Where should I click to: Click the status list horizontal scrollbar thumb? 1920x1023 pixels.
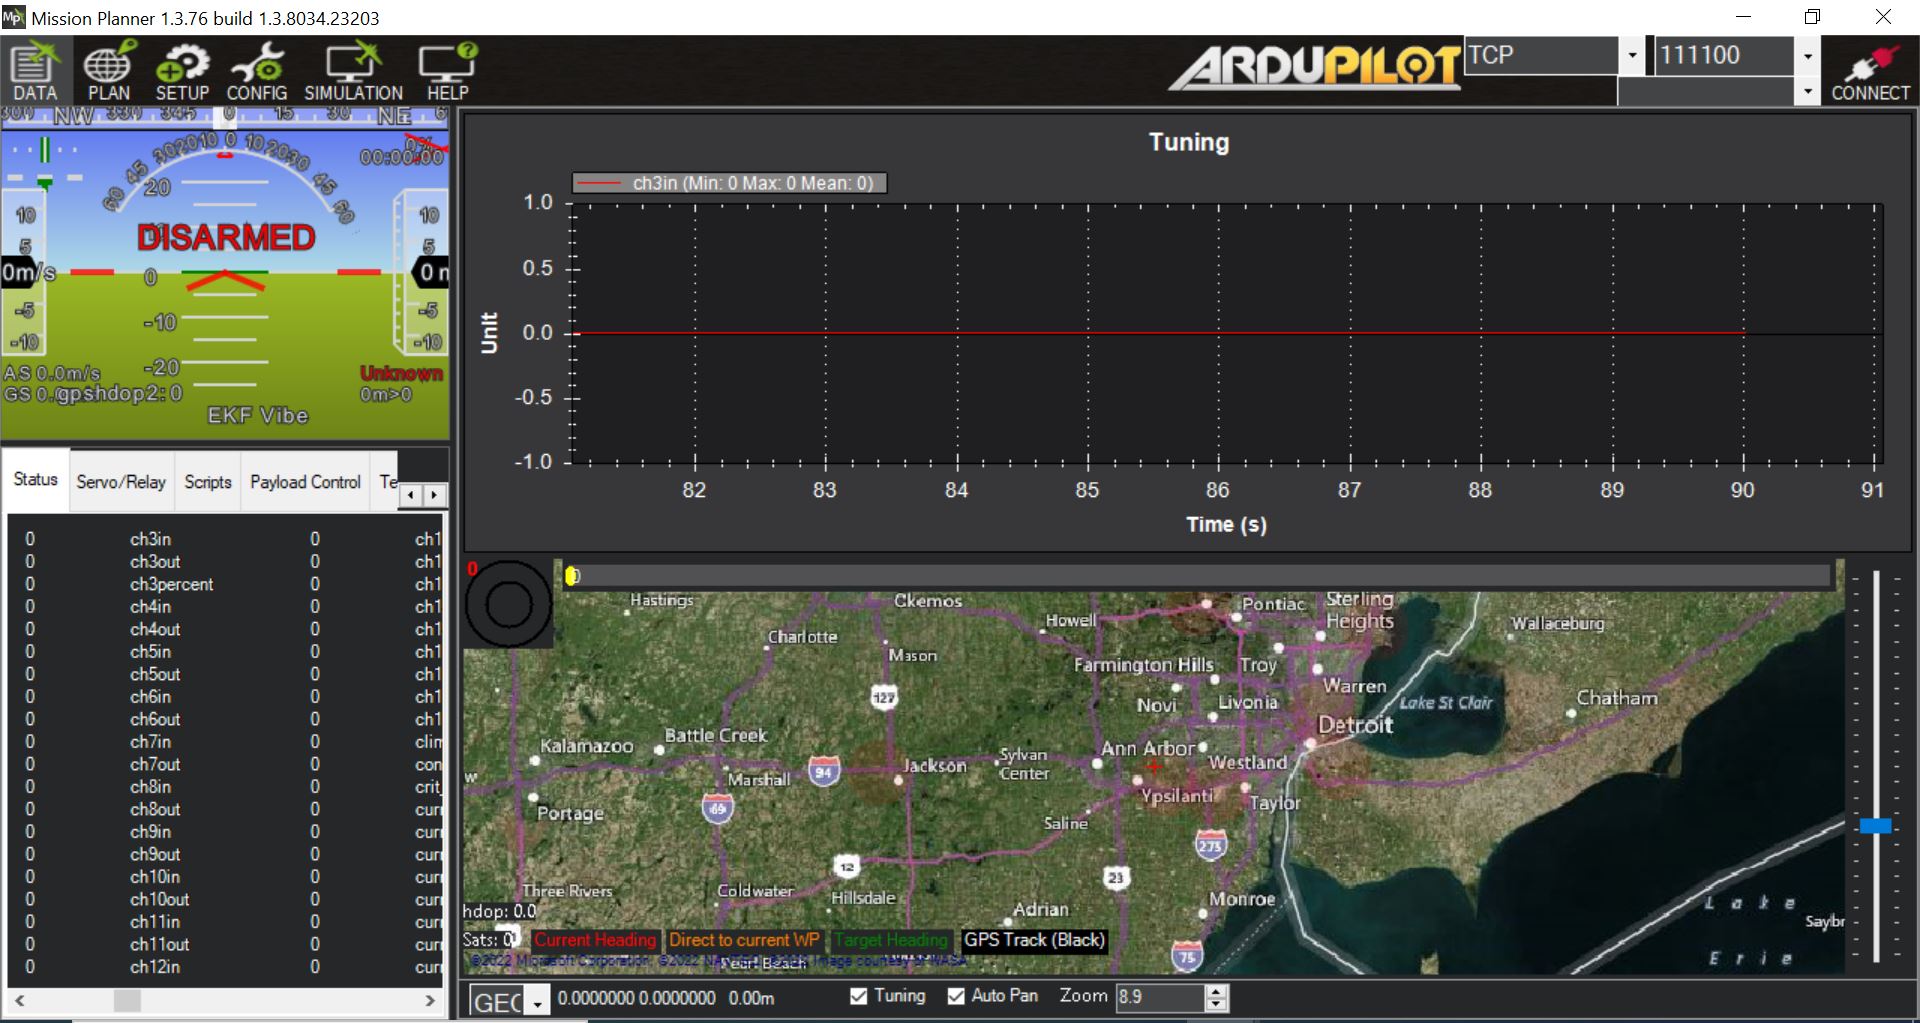click(x=127, y=1000)
